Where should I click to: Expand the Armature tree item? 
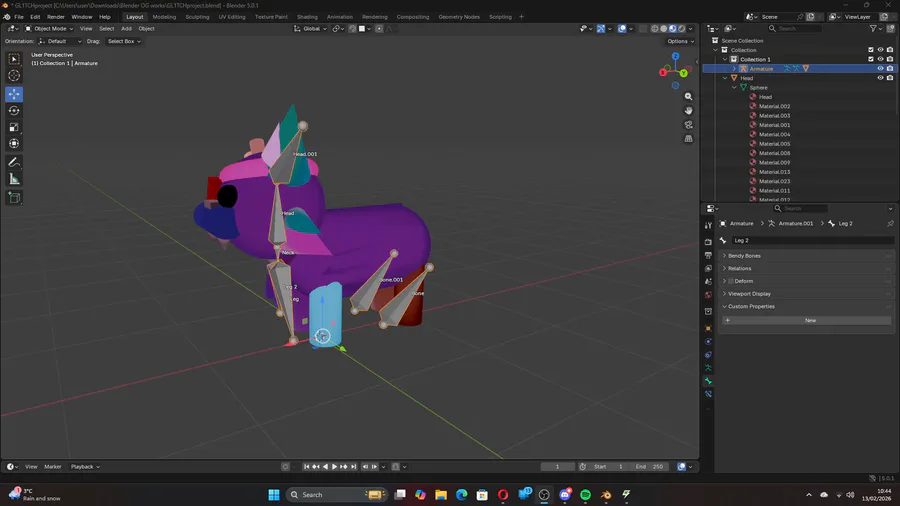734,69
